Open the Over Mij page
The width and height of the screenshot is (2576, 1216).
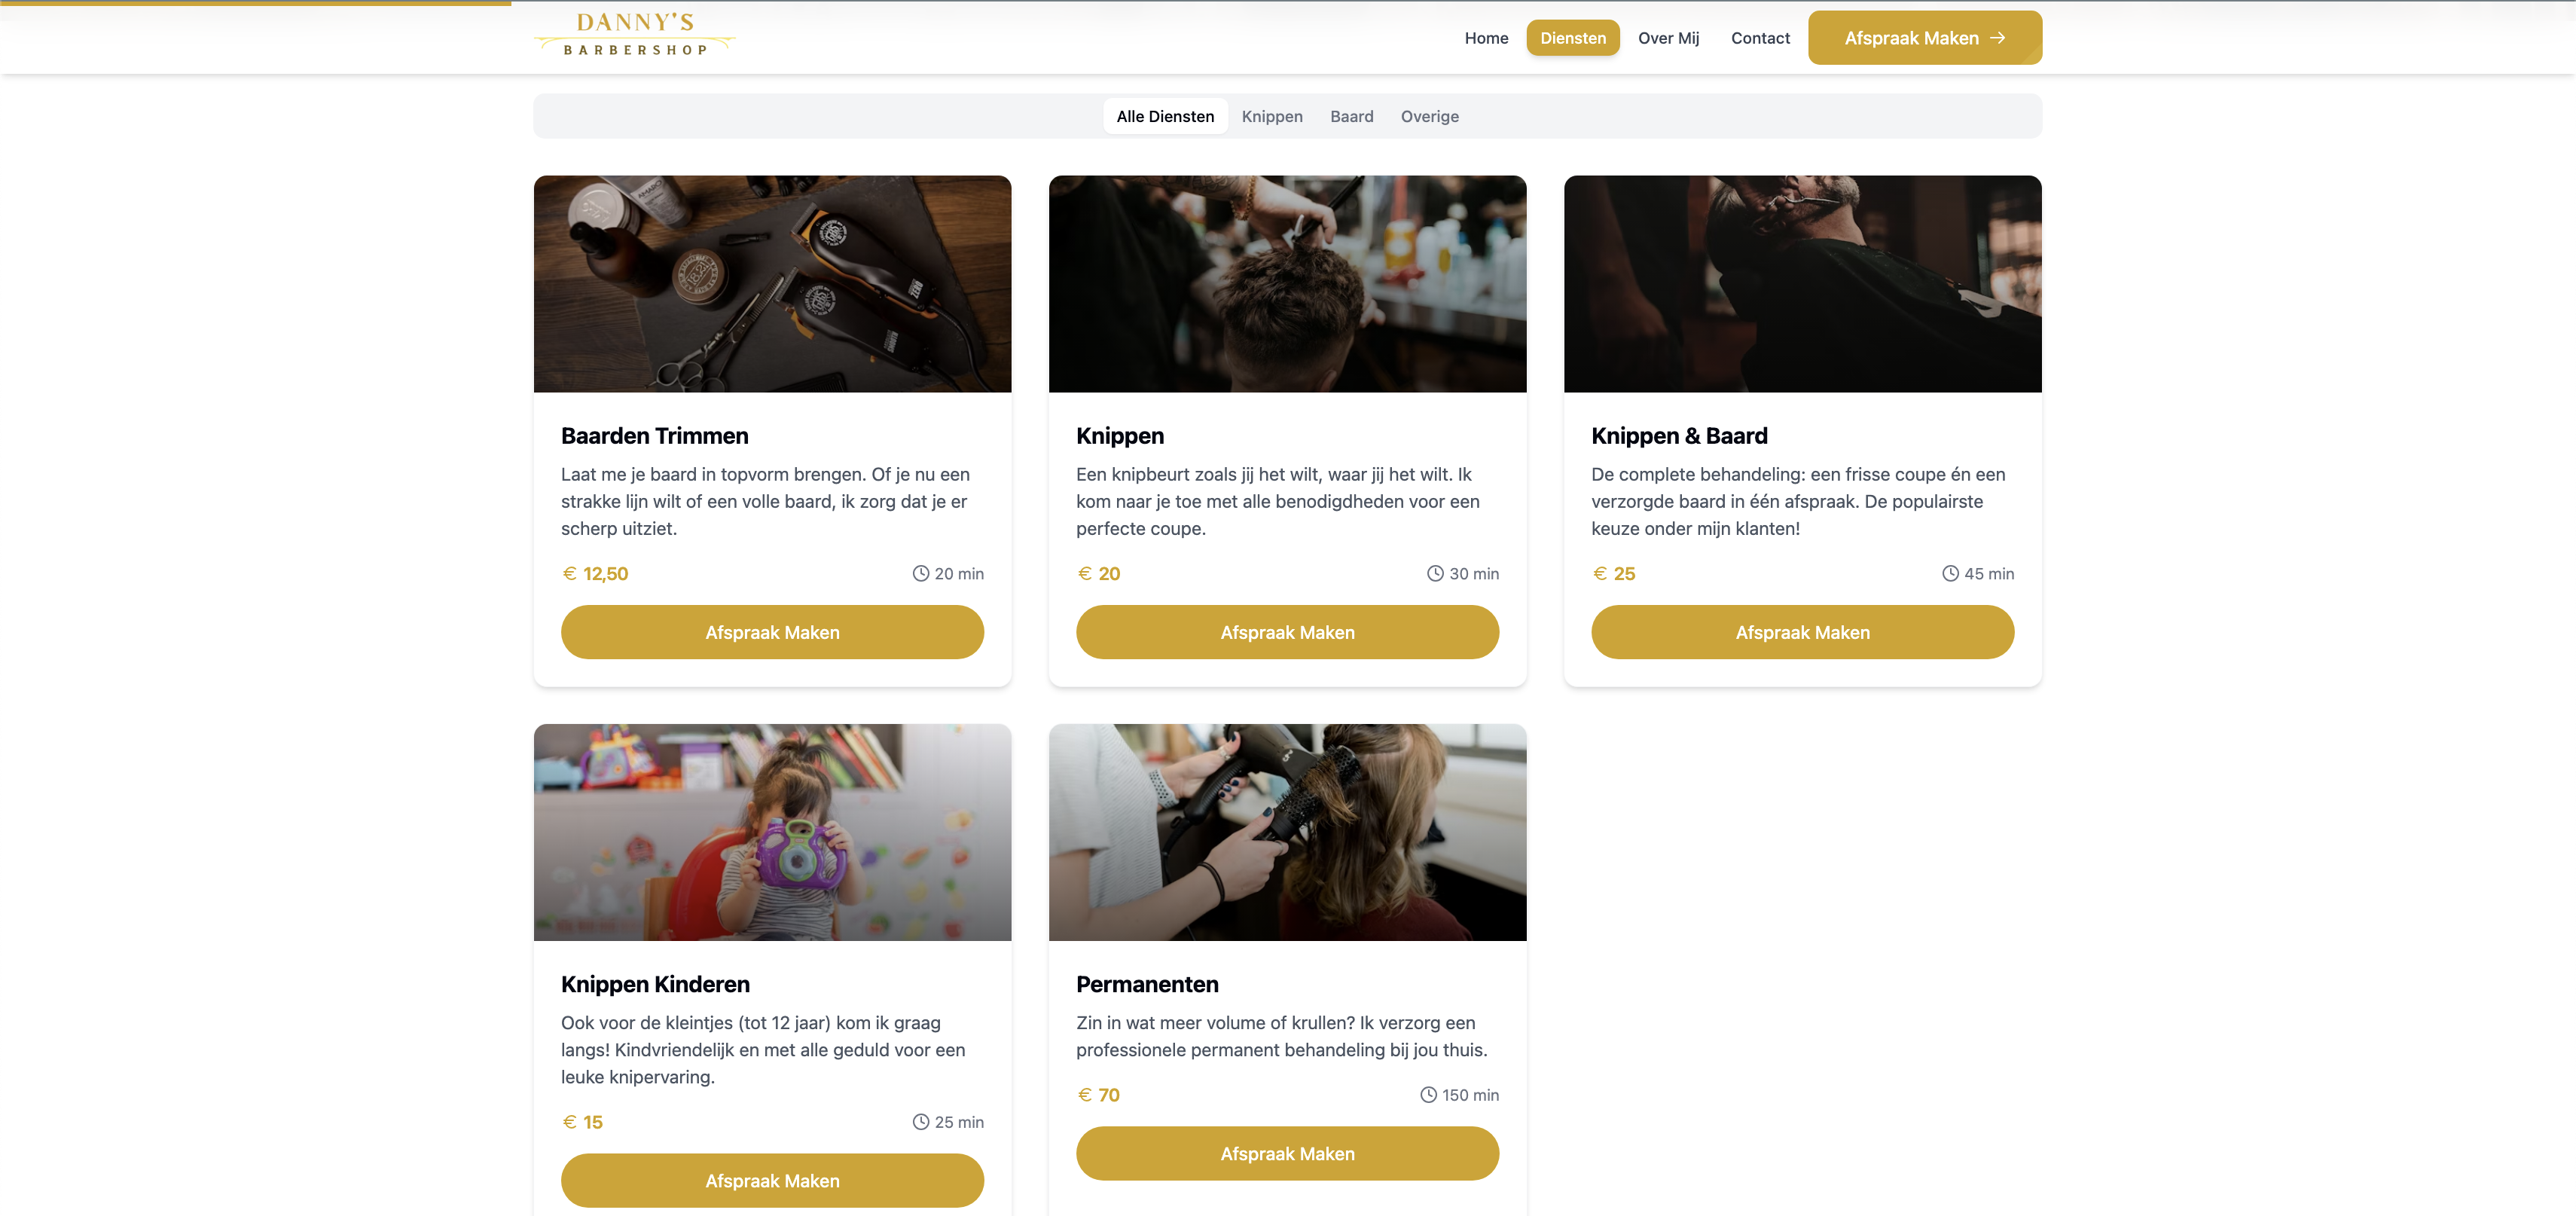1668,38
